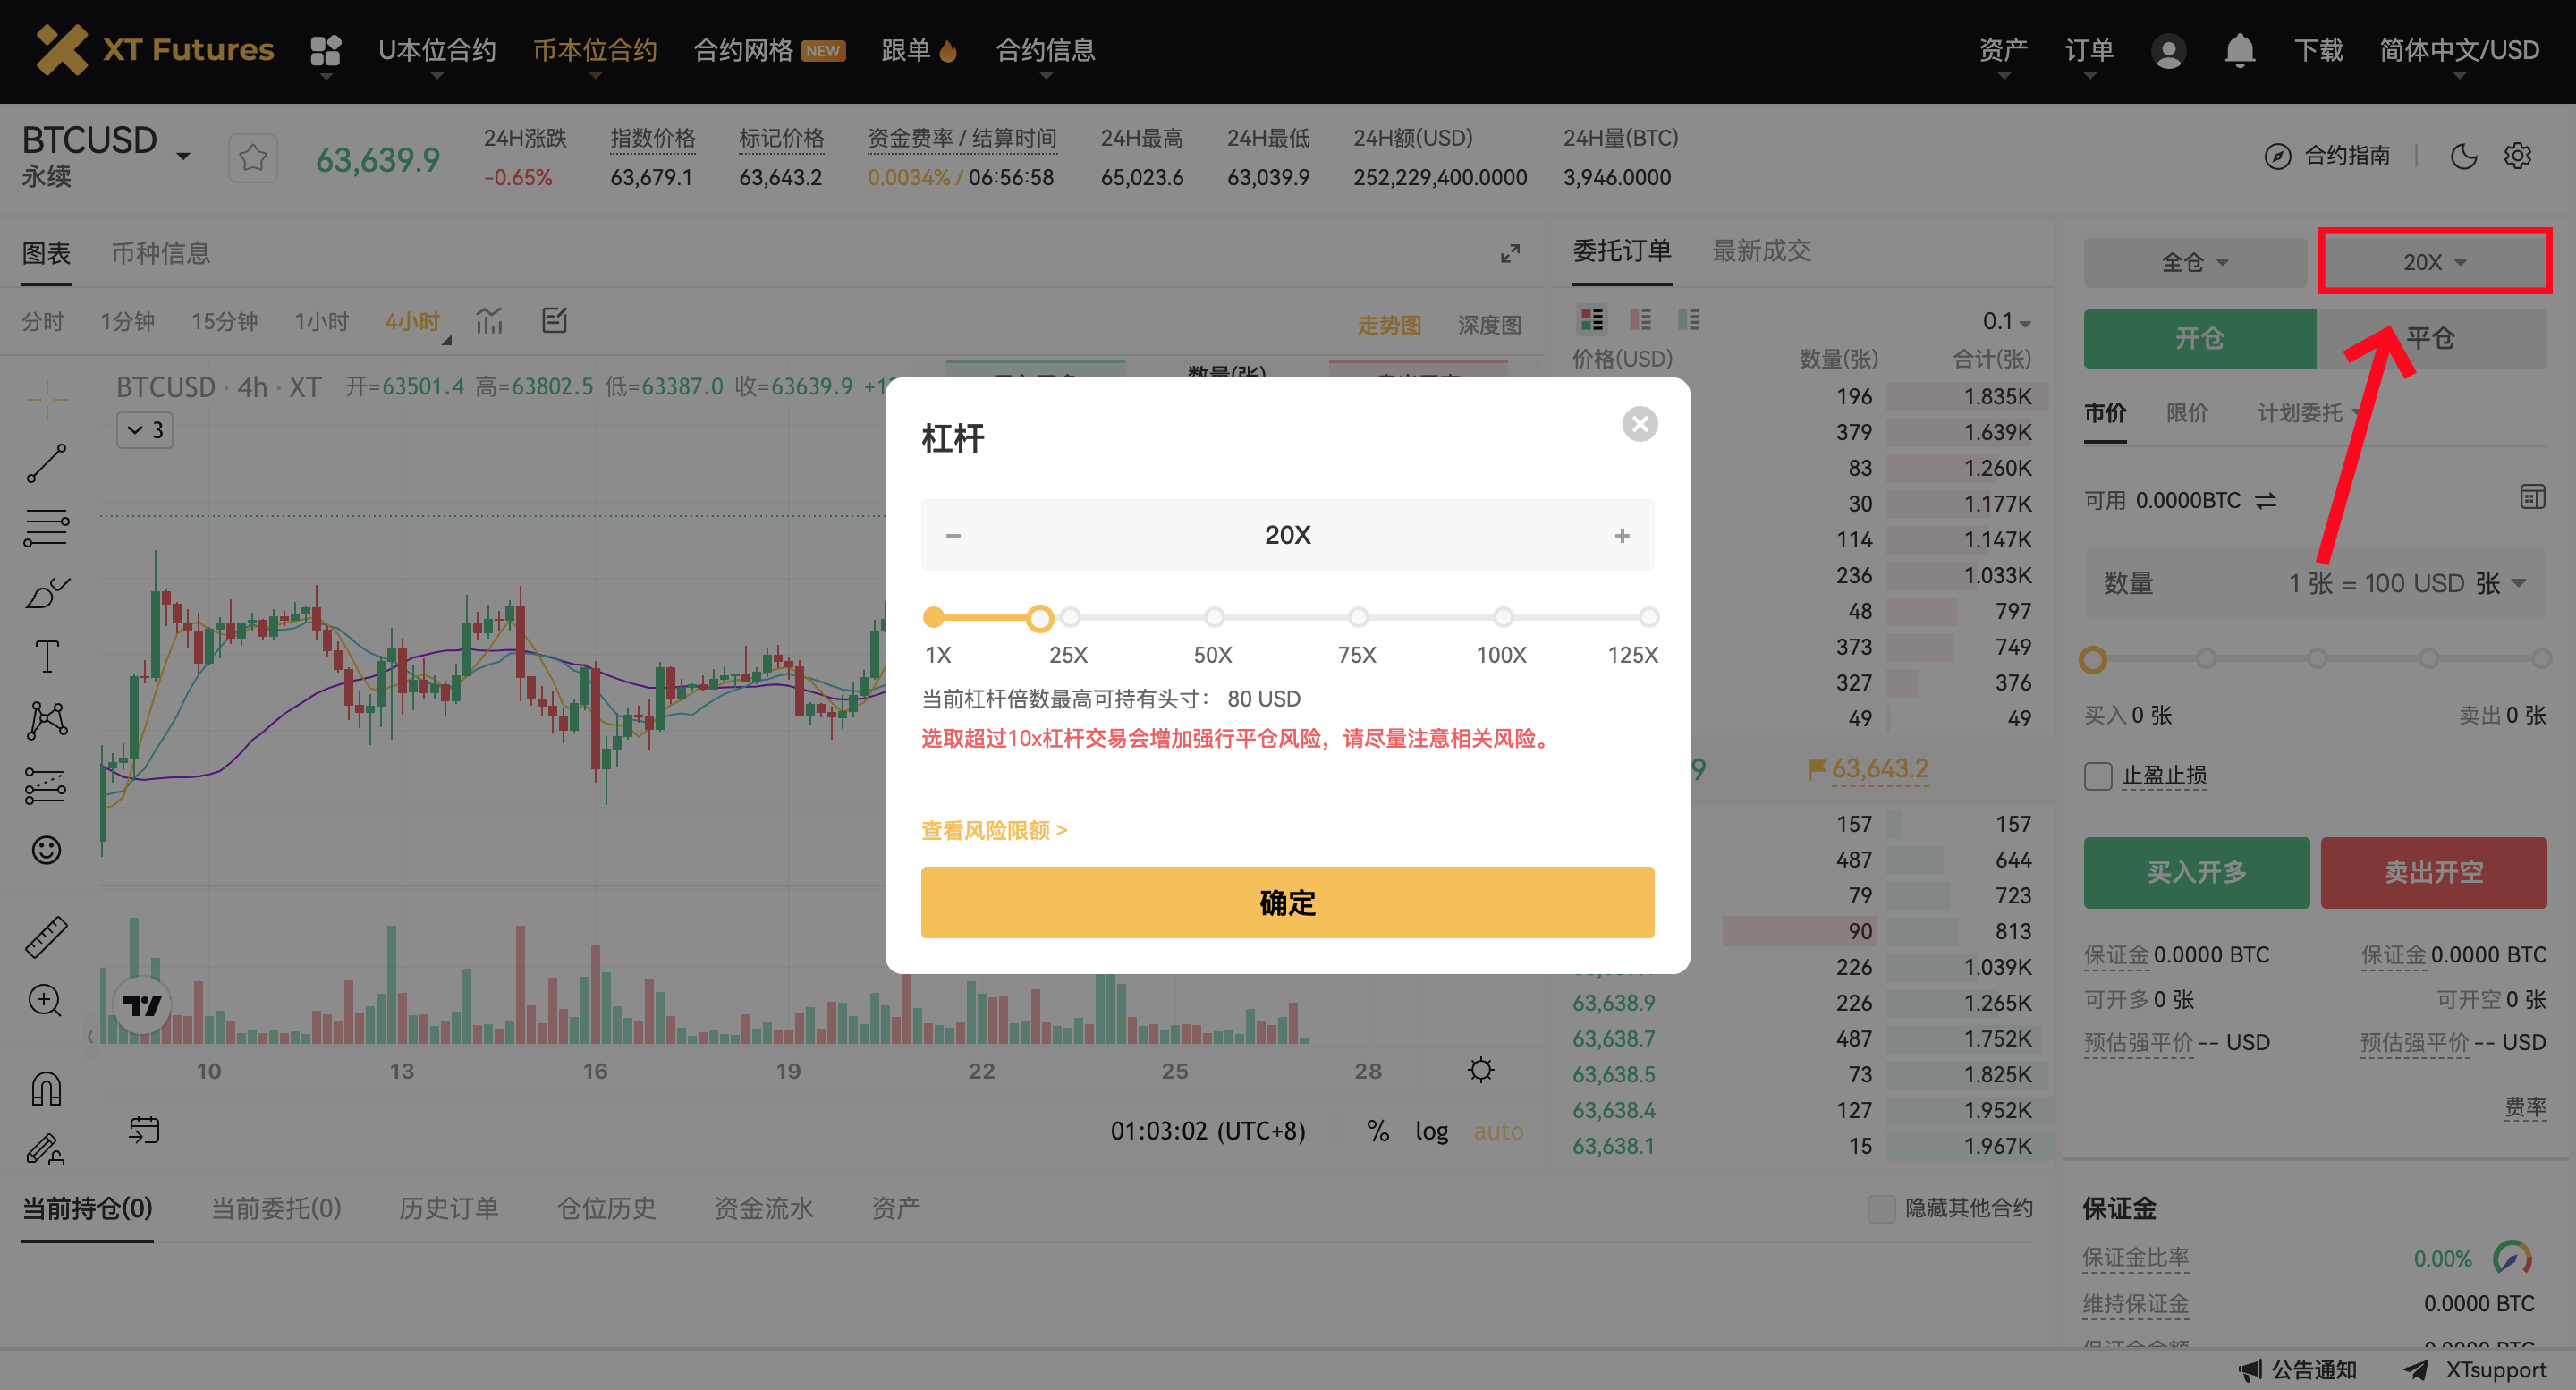Open quantity unit 张 dropdown
Image resolution: width=2576 pixels, height=1390 pixels.
click(2500, 583)
